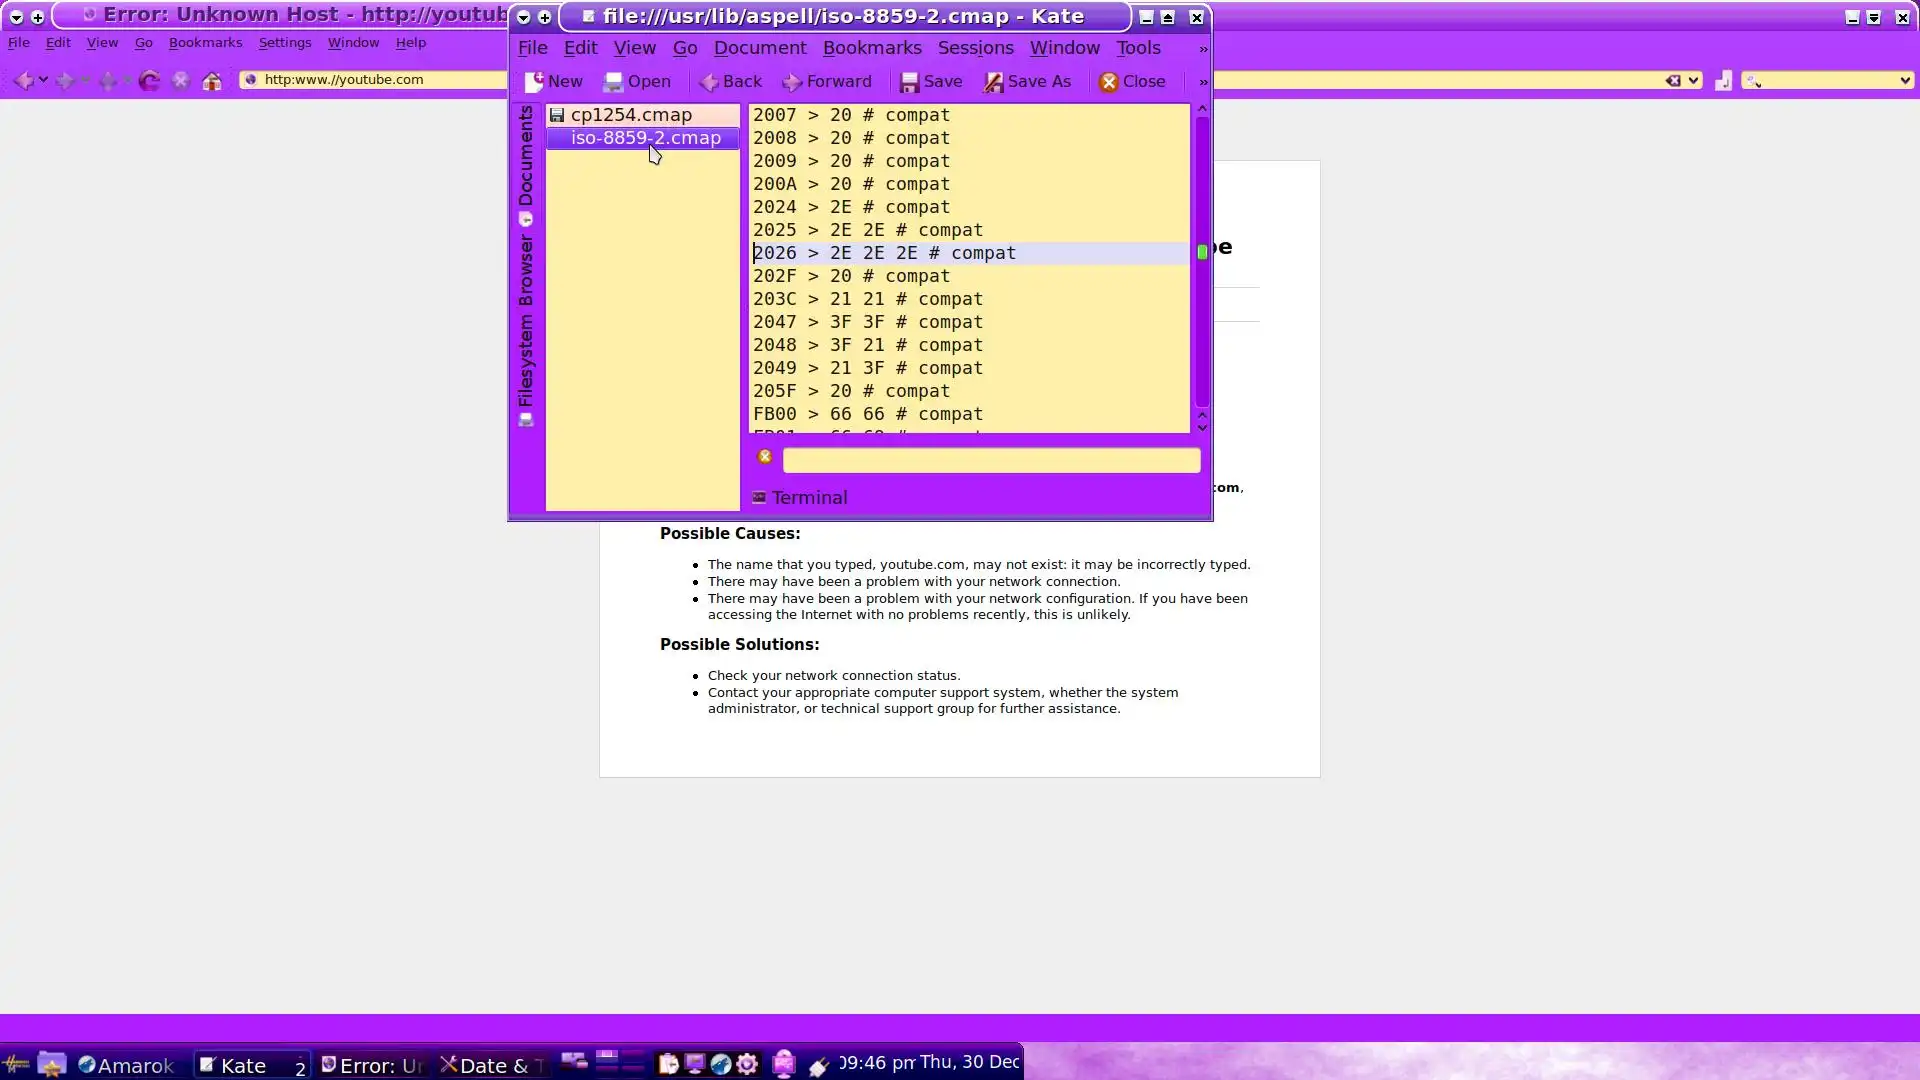Viewport: 1920px width, 1080px height.
Task: Expand Kate toolbar overflow chevron
Action: tap(1203, 82)
